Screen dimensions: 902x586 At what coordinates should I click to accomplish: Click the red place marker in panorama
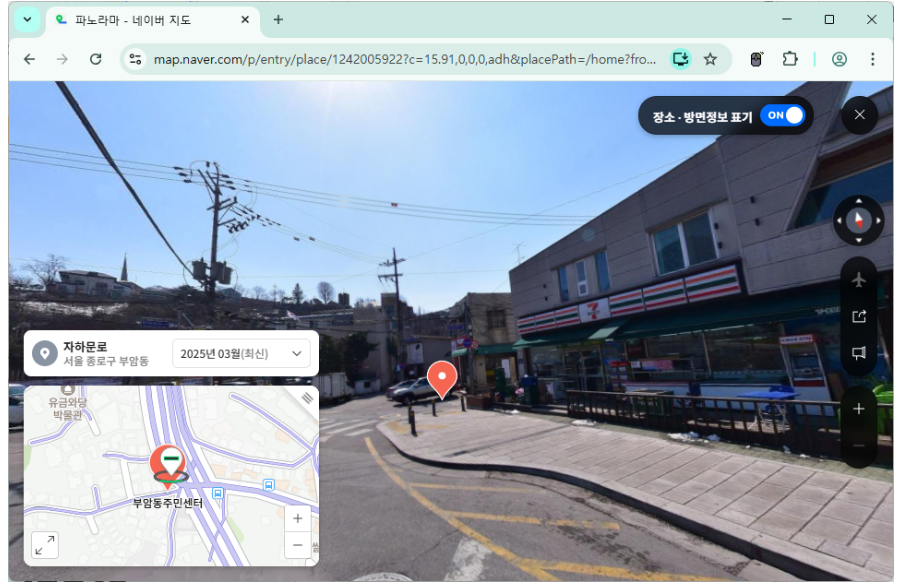[442, 380]
